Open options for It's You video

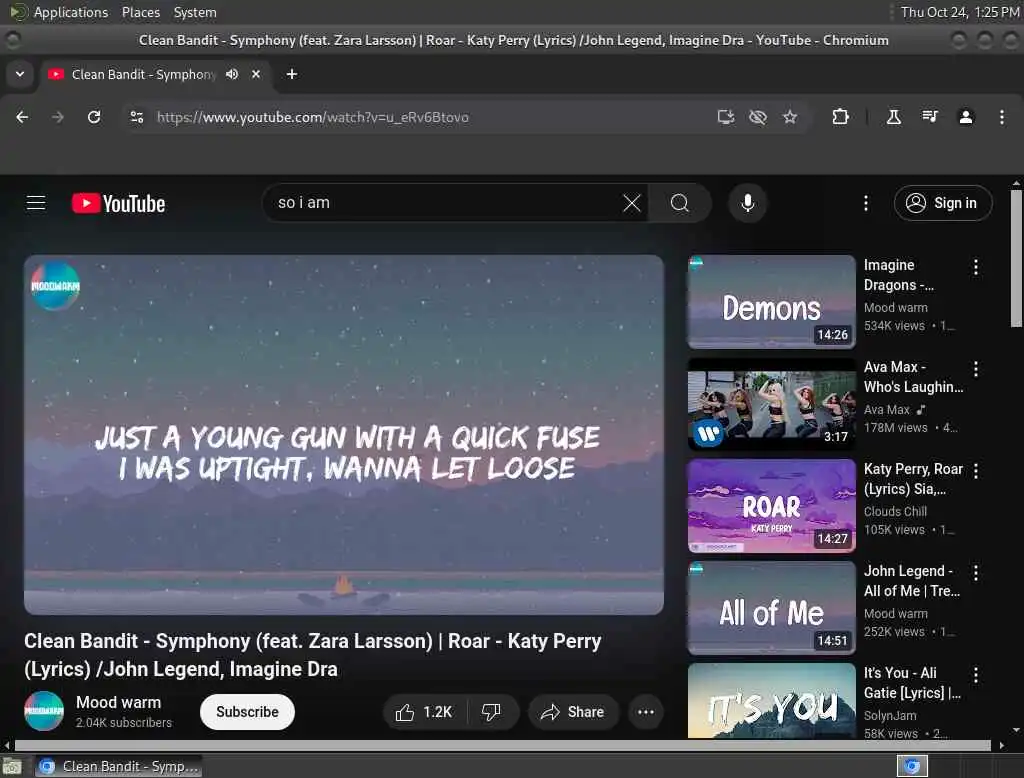click(x=976, y=675)
